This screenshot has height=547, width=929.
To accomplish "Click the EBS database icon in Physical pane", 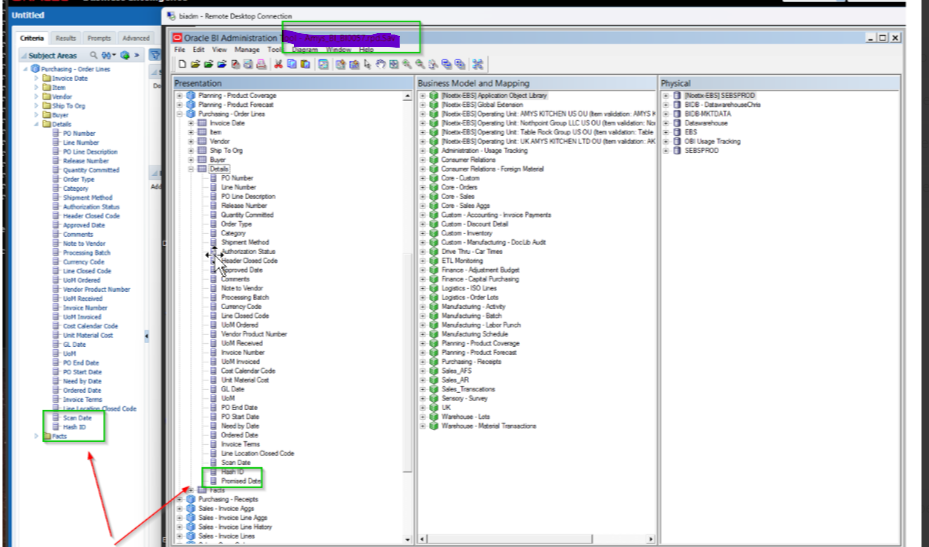I will pyautogui.click(x=677, y=132).
